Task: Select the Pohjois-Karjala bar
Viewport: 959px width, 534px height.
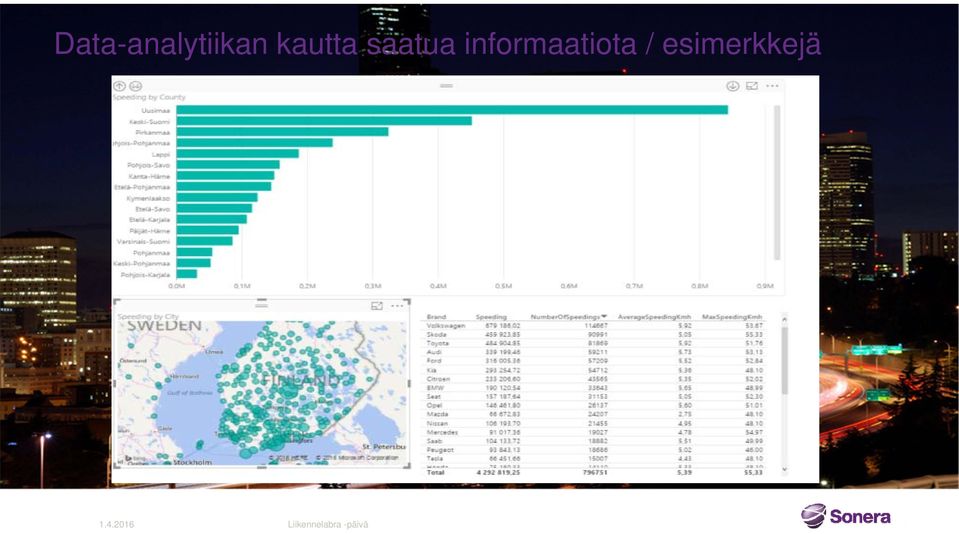Action: pyautogui.click(x=187, y=274)
